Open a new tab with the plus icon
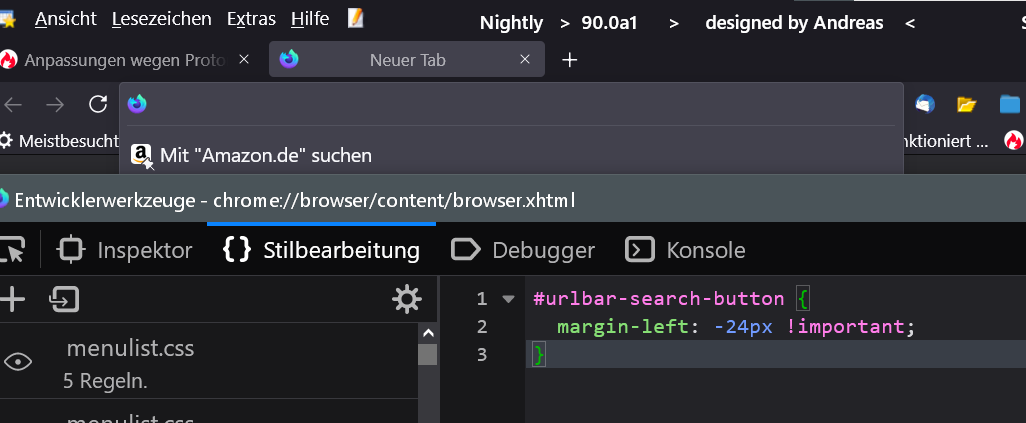 tap(570, 60)
